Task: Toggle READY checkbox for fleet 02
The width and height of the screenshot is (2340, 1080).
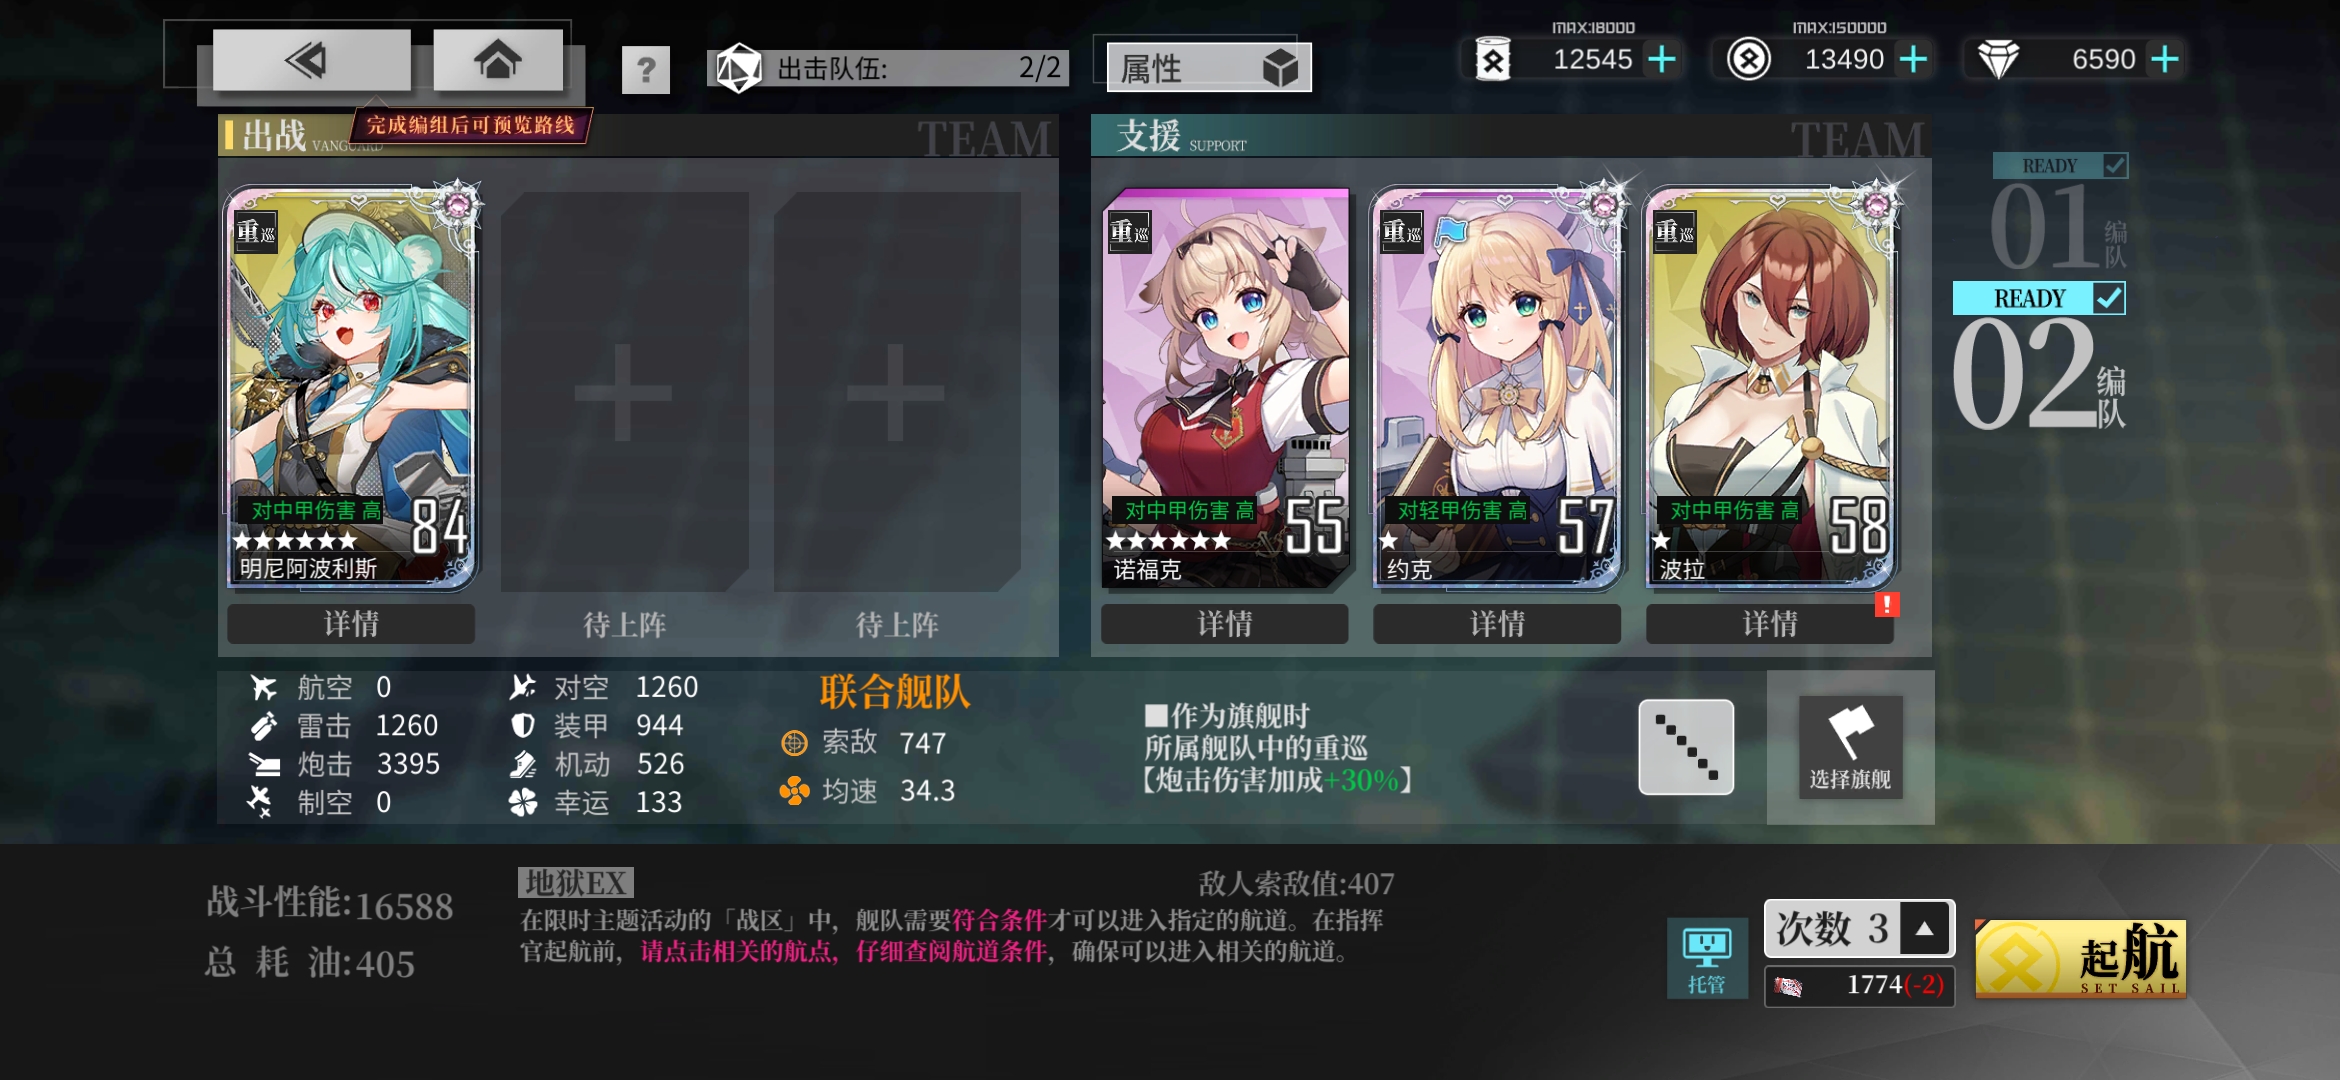Action: pos(2109,298)
